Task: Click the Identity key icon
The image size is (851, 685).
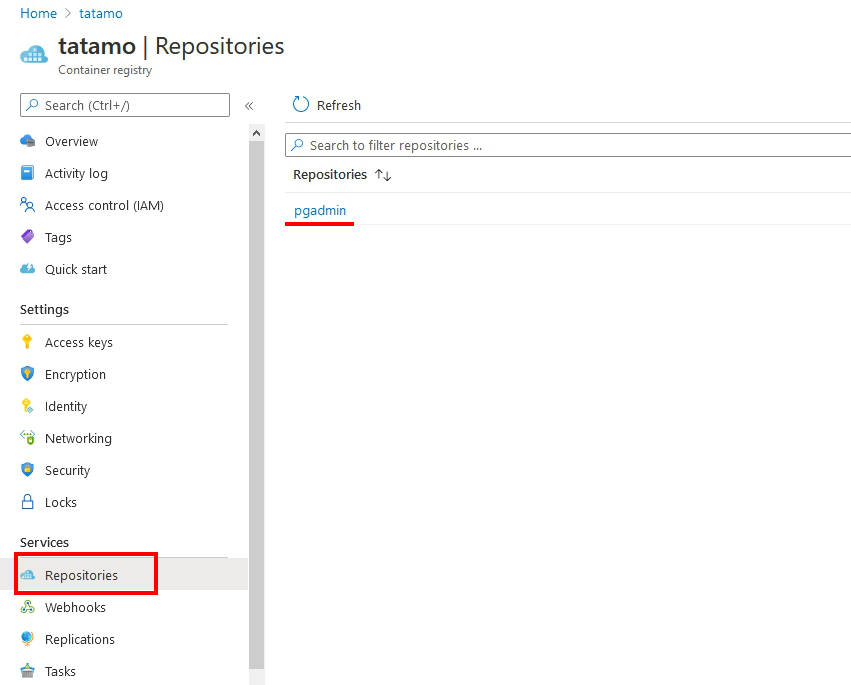Action: [x=27, y=406]
